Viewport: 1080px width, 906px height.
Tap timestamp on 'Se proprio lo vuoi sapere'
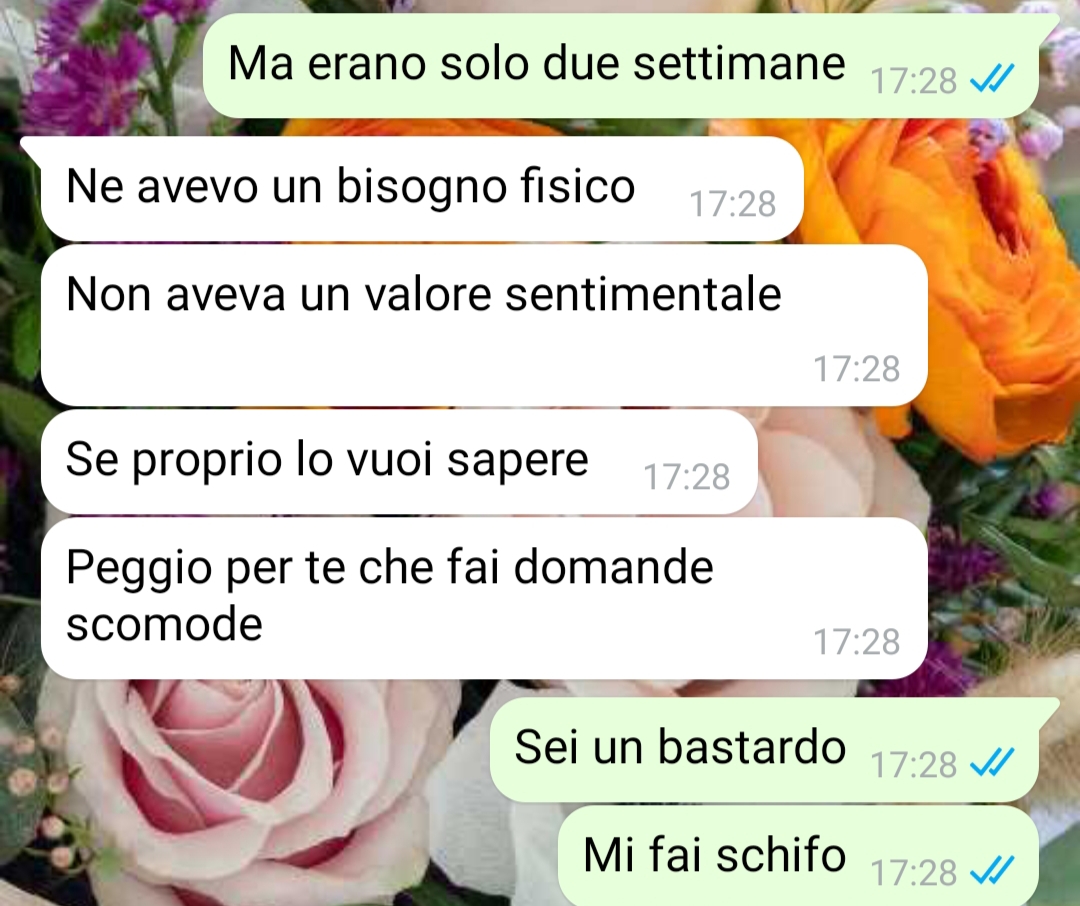tap(686, 477)
